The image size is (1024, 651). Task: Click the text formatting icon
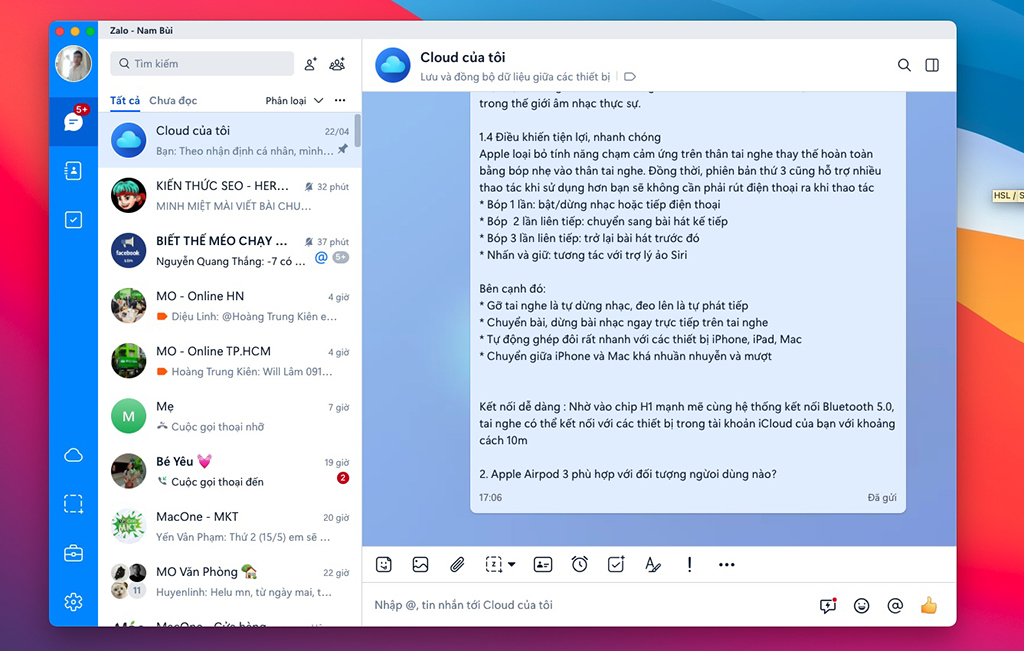point(652,564)
